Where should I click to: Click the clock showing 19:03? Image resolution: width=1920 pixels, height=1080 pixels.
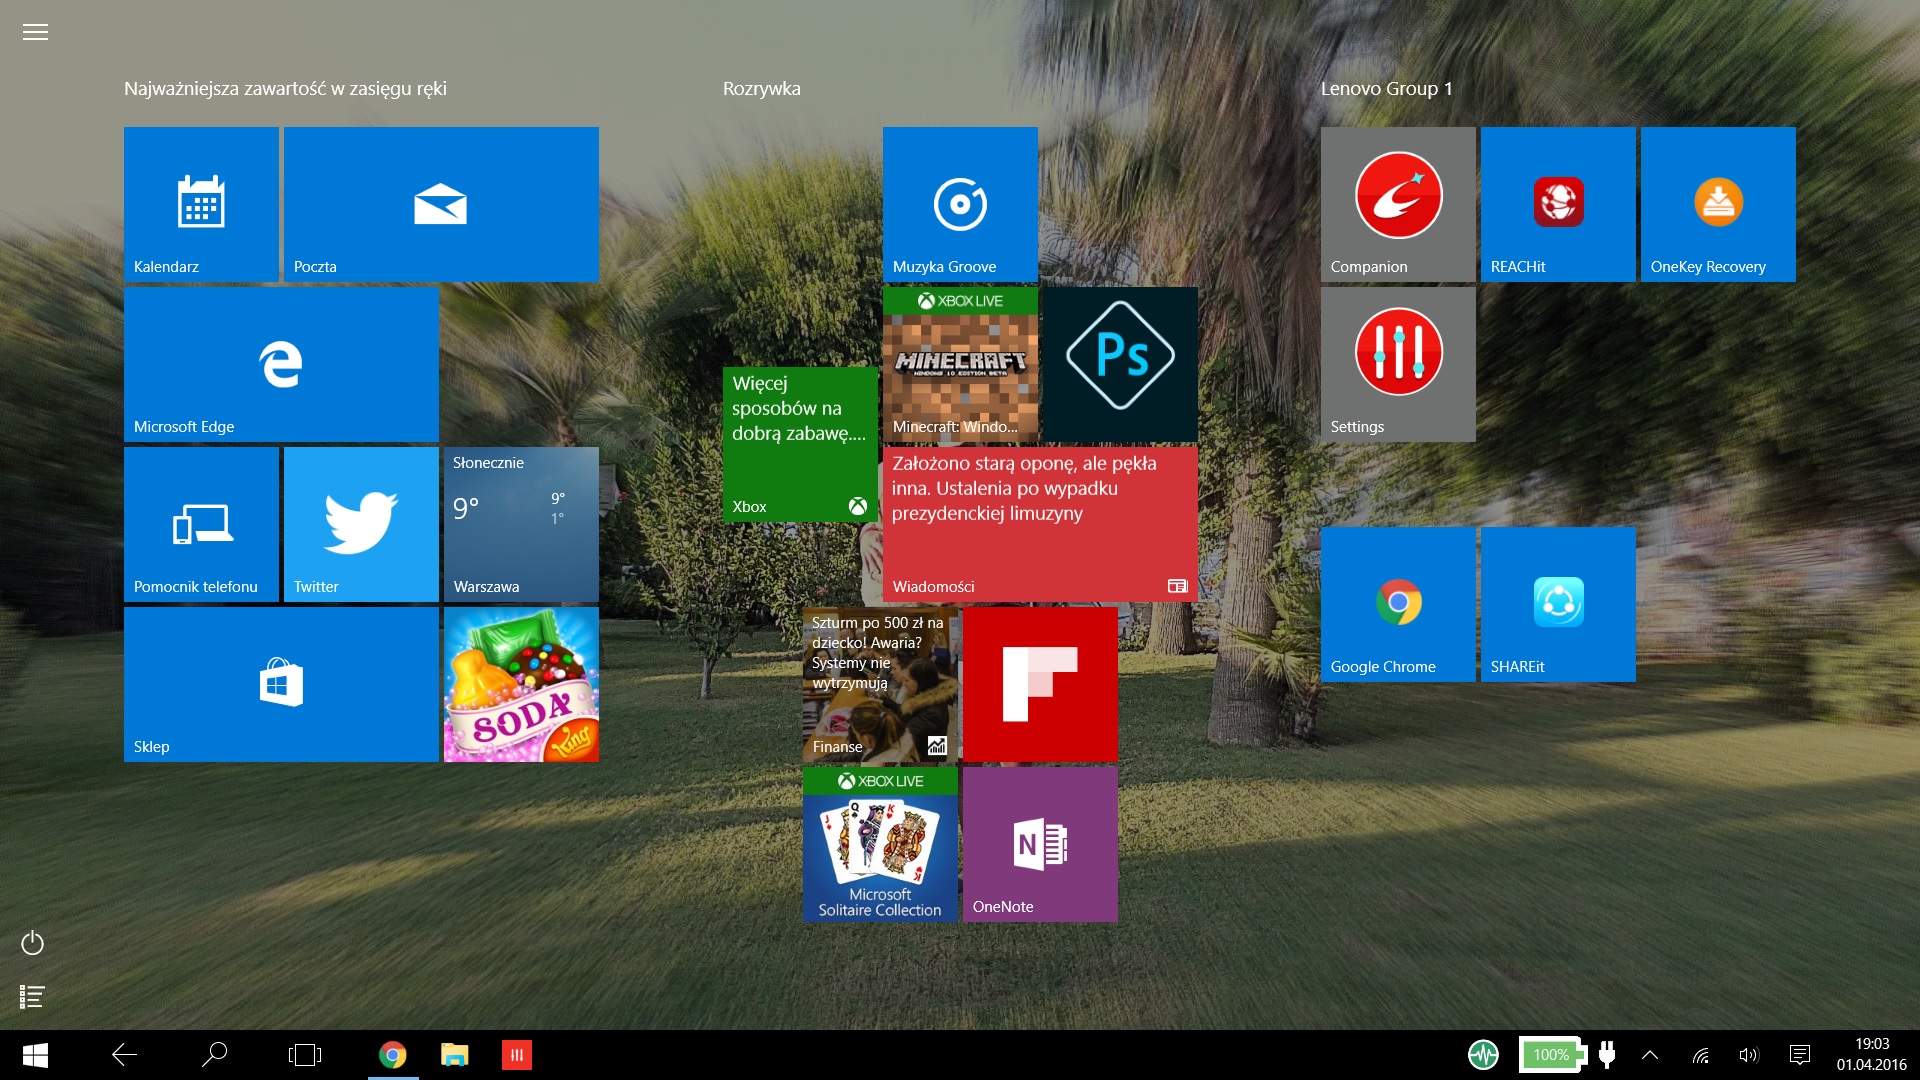click(x=1872, y=1055)
